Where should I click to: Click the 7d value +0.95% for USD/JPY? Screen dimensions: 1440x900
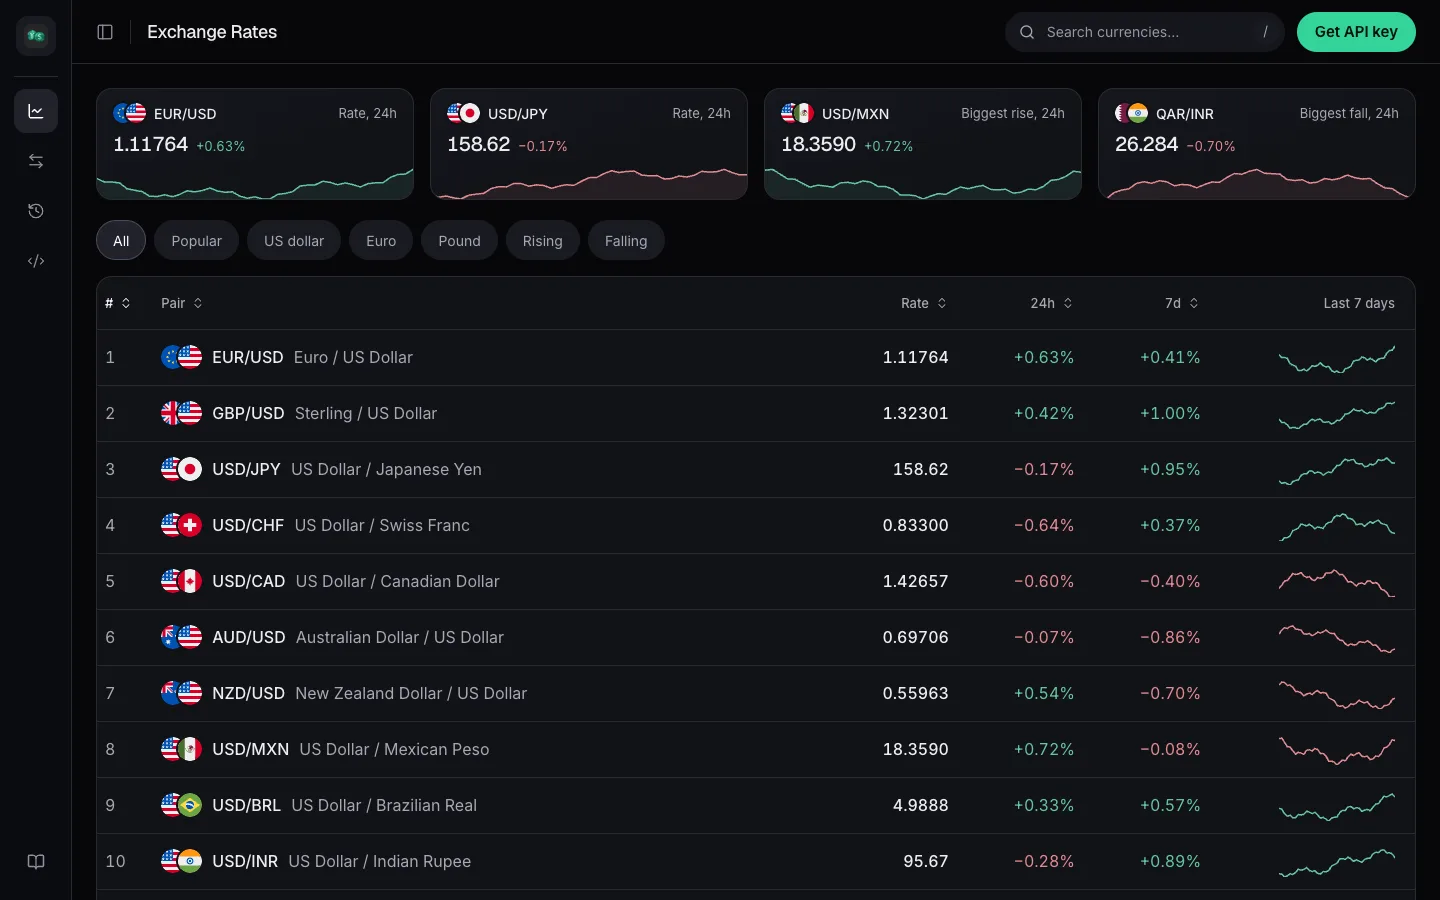tap(1170, 469)
